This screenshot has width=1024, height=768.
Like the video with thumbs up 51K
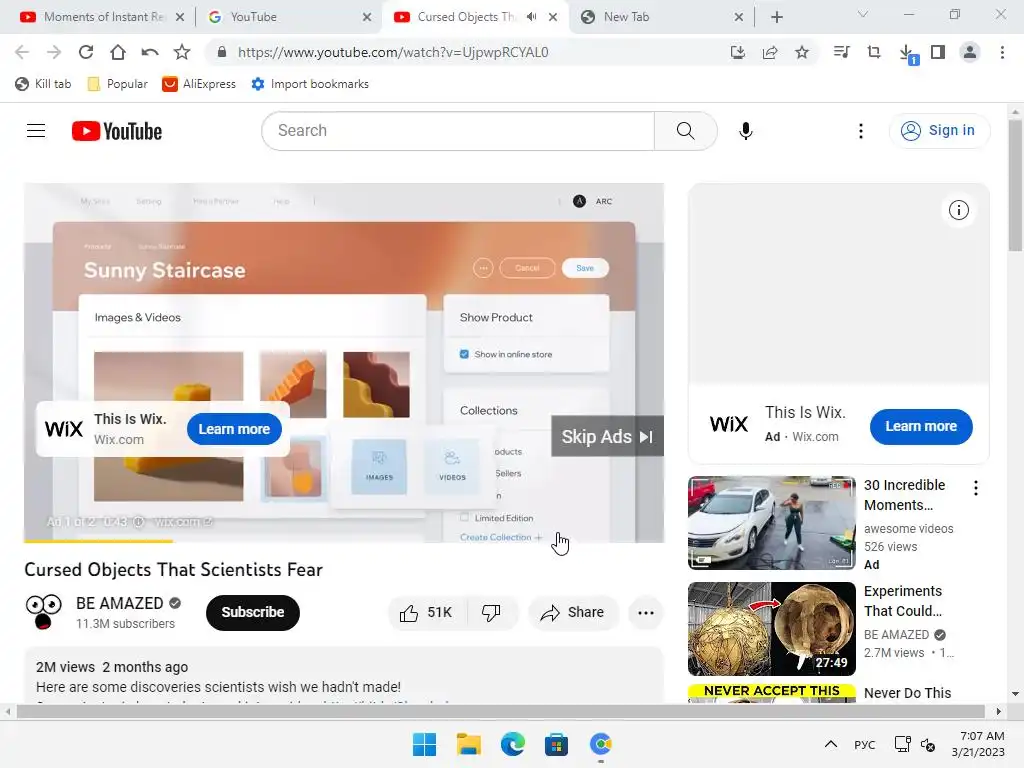(x=427, y=613)
